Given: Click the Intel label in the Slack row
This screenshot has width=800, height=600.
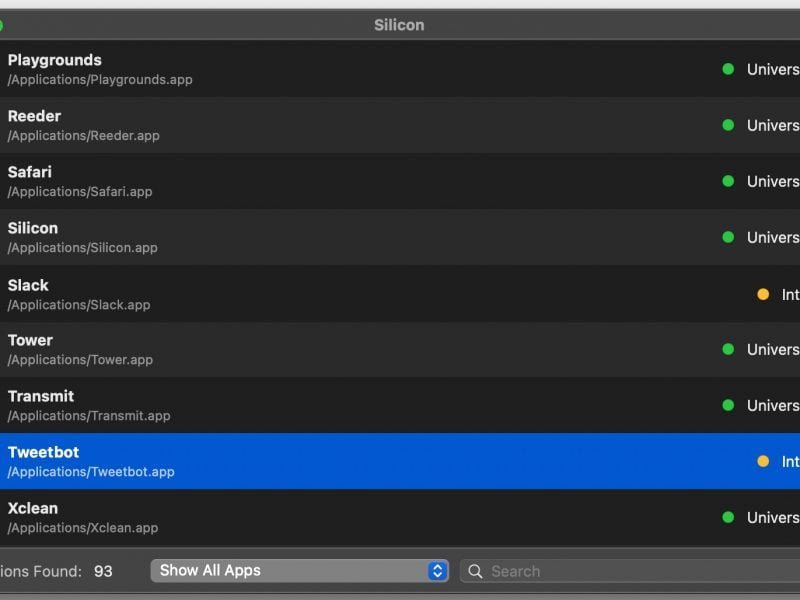Looking at the screenshot, I should point(790,294).
